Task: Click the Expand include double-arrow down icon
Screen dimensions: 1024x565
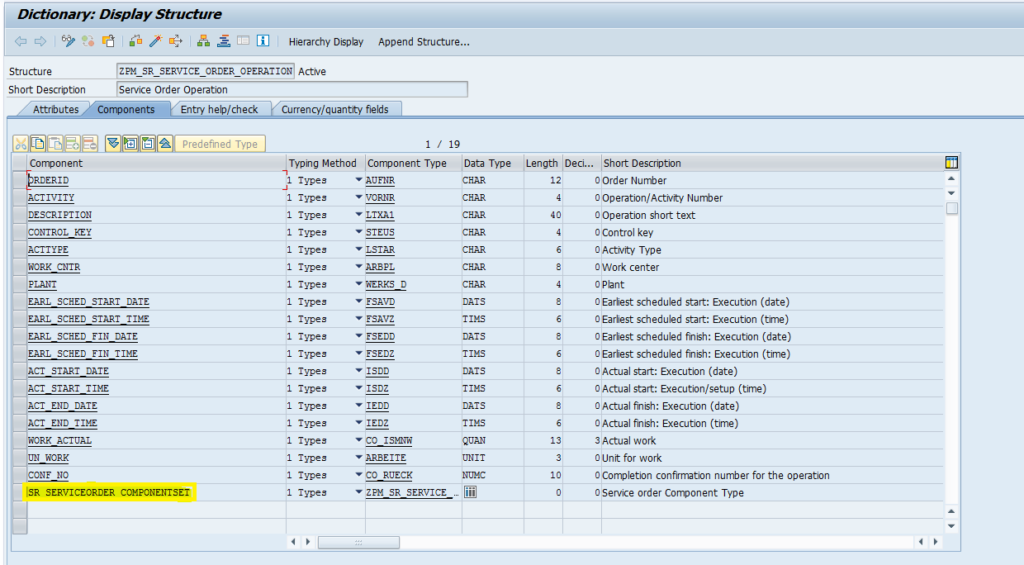Action: tap(113, 144)
